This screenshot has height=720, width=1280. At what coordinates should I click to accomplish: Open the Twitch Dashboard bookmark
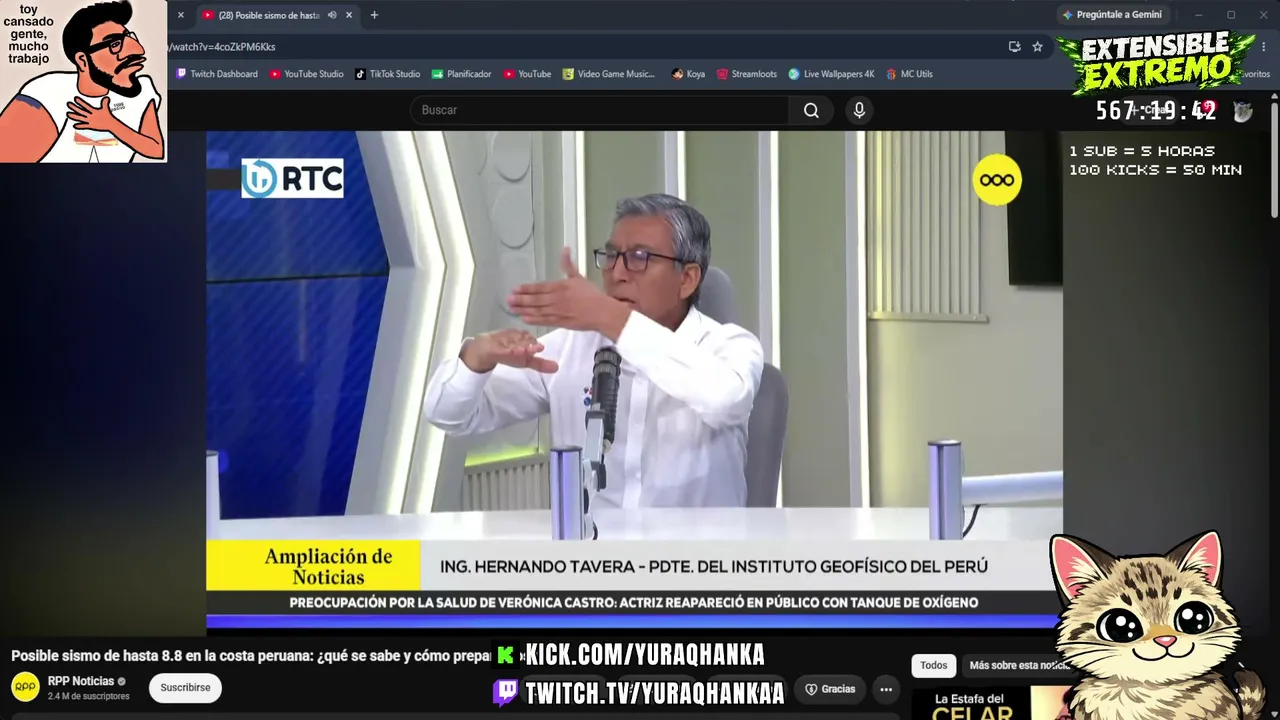(217, 74)
